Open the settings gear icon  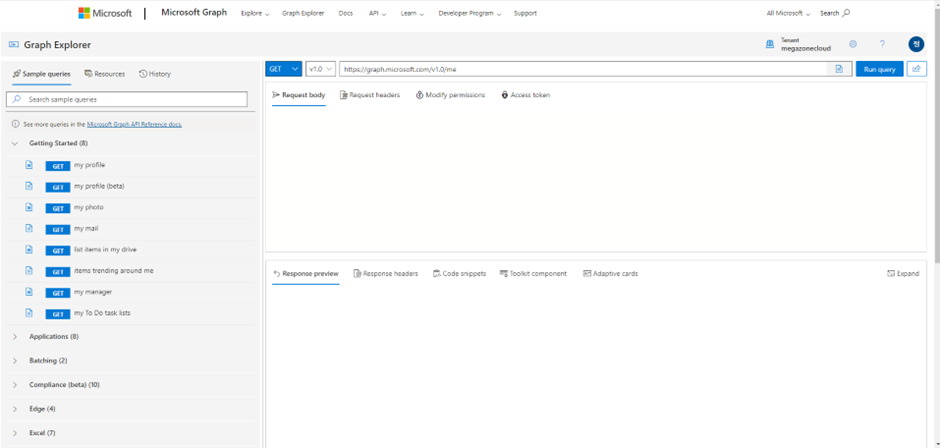[852, 44]
